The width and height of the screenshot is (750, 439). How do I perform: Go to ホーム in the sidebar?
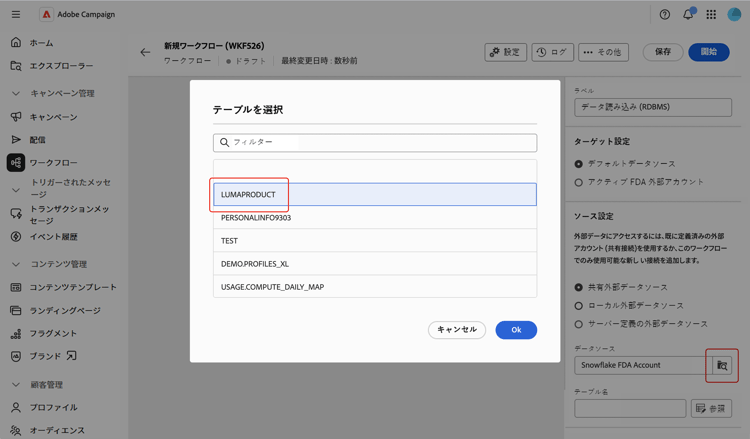pos(41,43)
